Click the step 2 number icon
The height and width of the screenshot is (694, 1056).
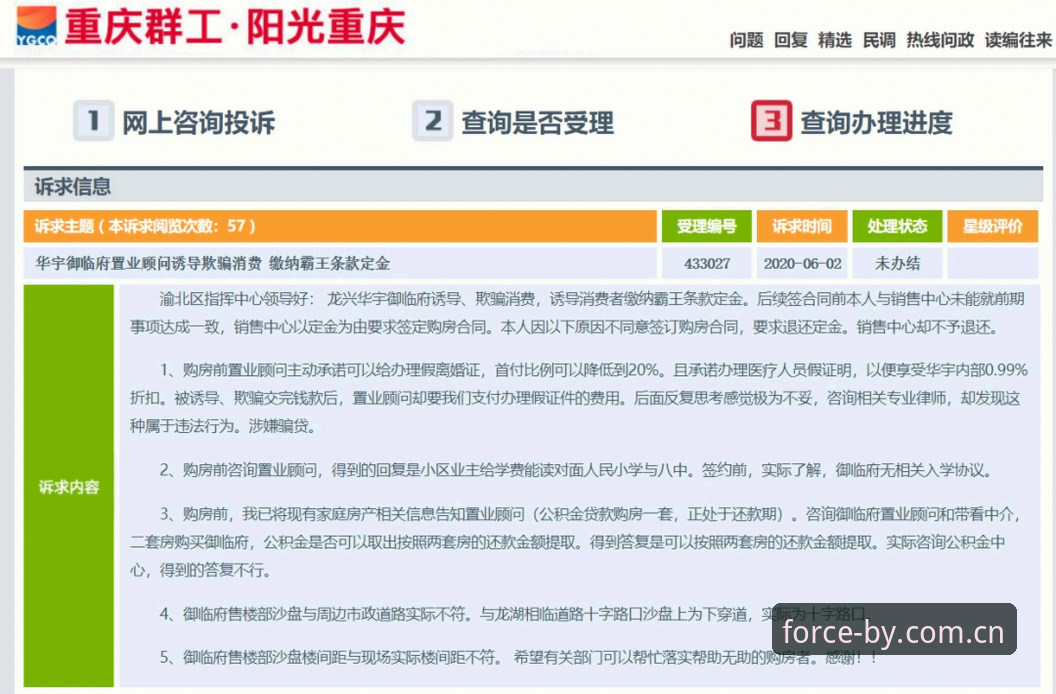[x=432, y=121]
